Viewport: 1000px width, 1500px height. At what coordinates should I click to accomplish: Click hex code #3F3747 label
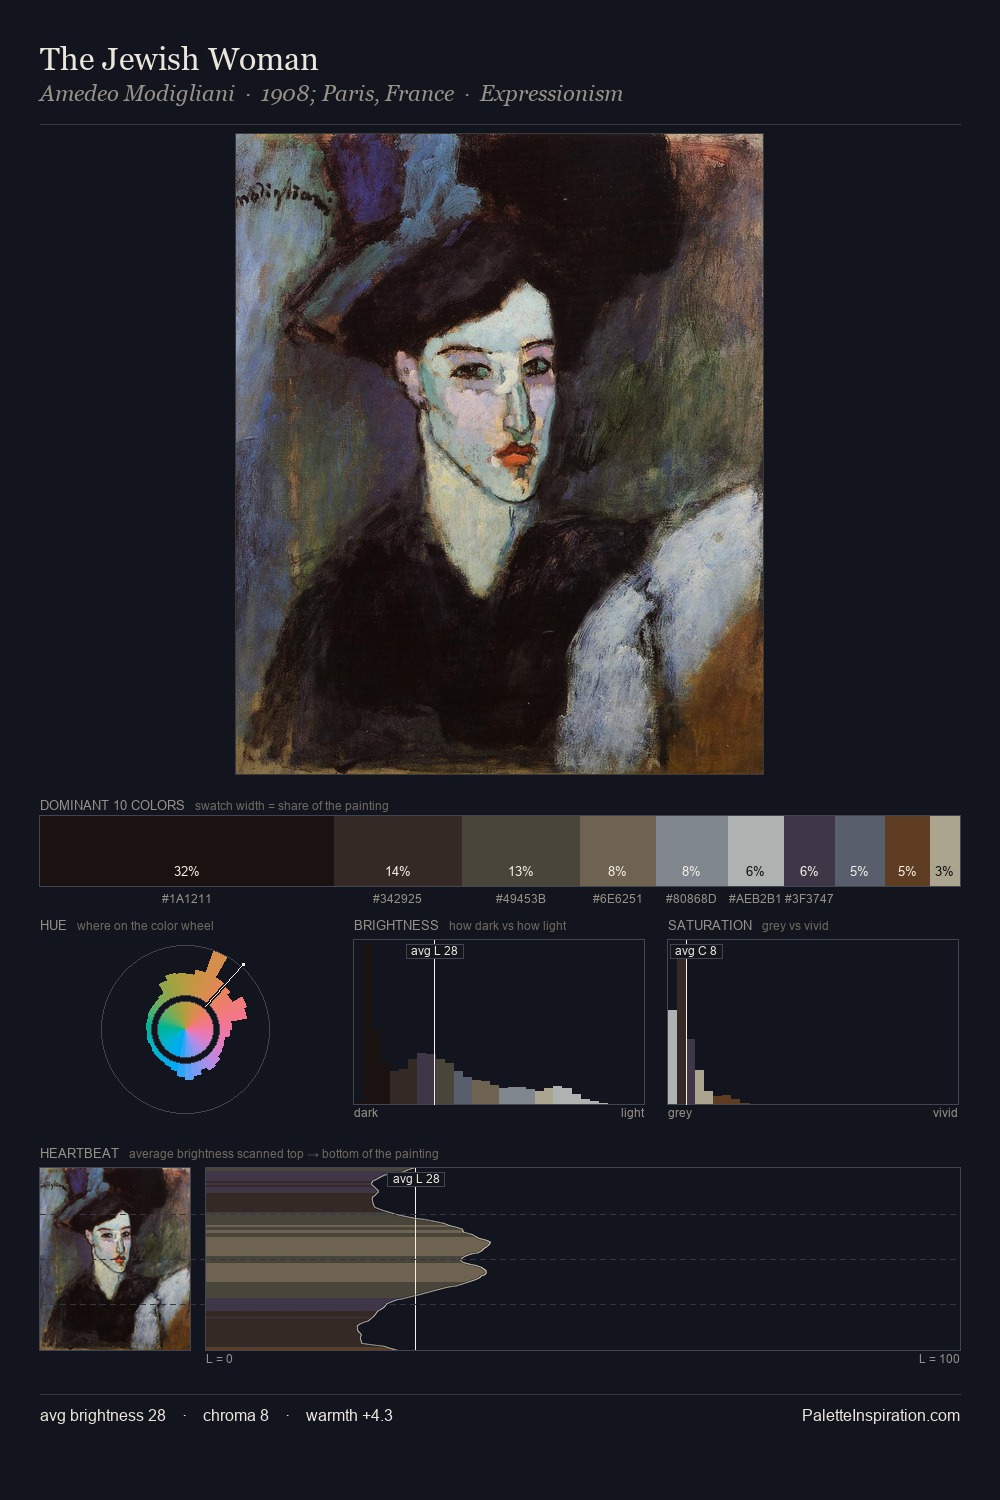pos(809,898)
